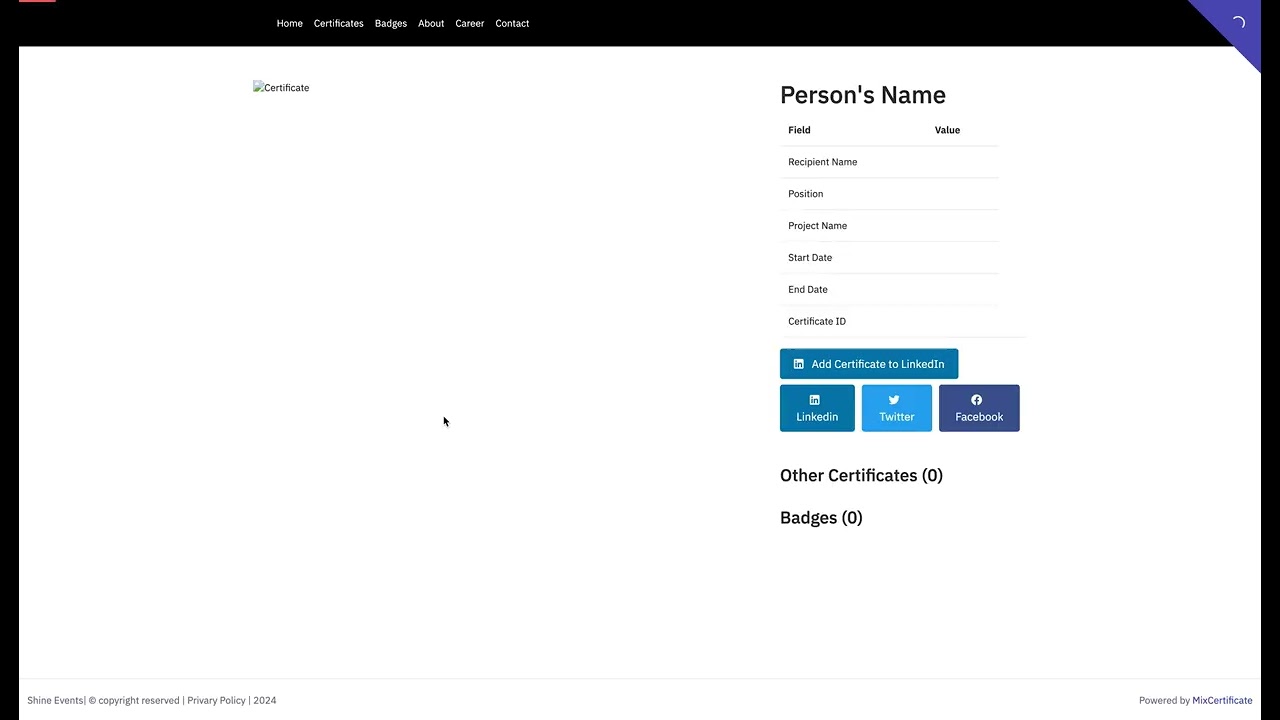1280x720 pixels.
Task: Select the End Date row label
Action: tap(807, 290)
